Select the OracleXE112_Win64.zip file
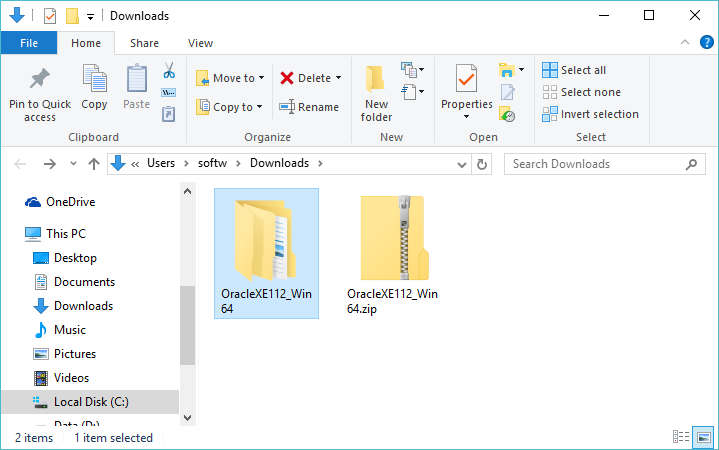Image resolution: width=719 pixels, height=450 pixels. pyautogui.click(x=393, y=253)
